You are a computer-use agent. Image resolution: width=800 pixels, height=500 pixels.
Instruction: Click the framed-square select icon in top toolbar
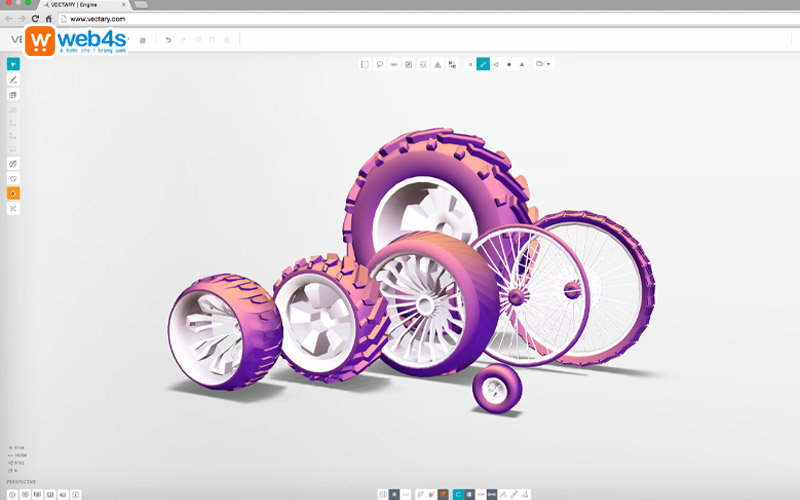tap(409, 64)
